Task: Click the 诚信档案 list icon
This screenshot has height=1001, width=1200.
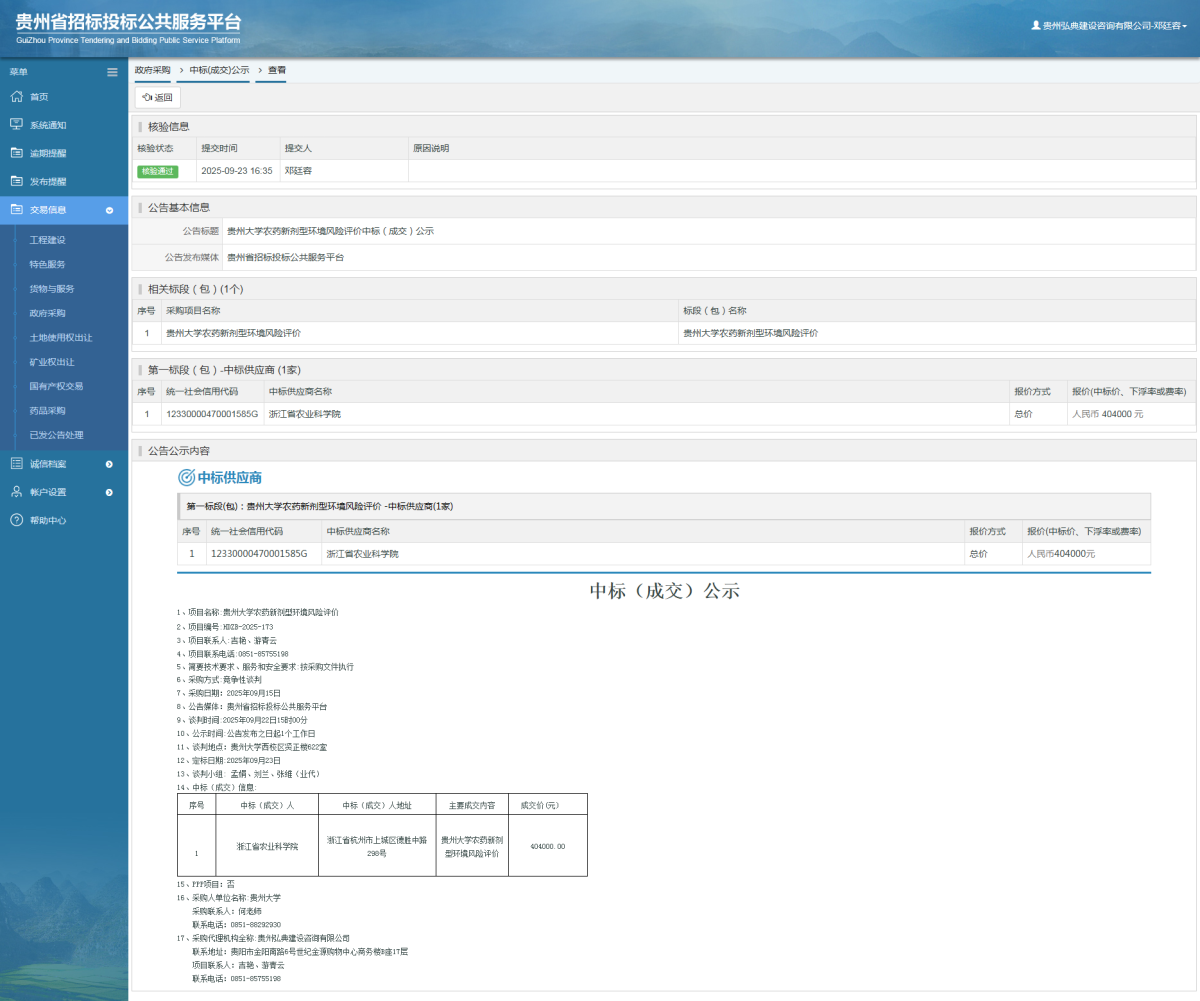Action: [16, 464]
